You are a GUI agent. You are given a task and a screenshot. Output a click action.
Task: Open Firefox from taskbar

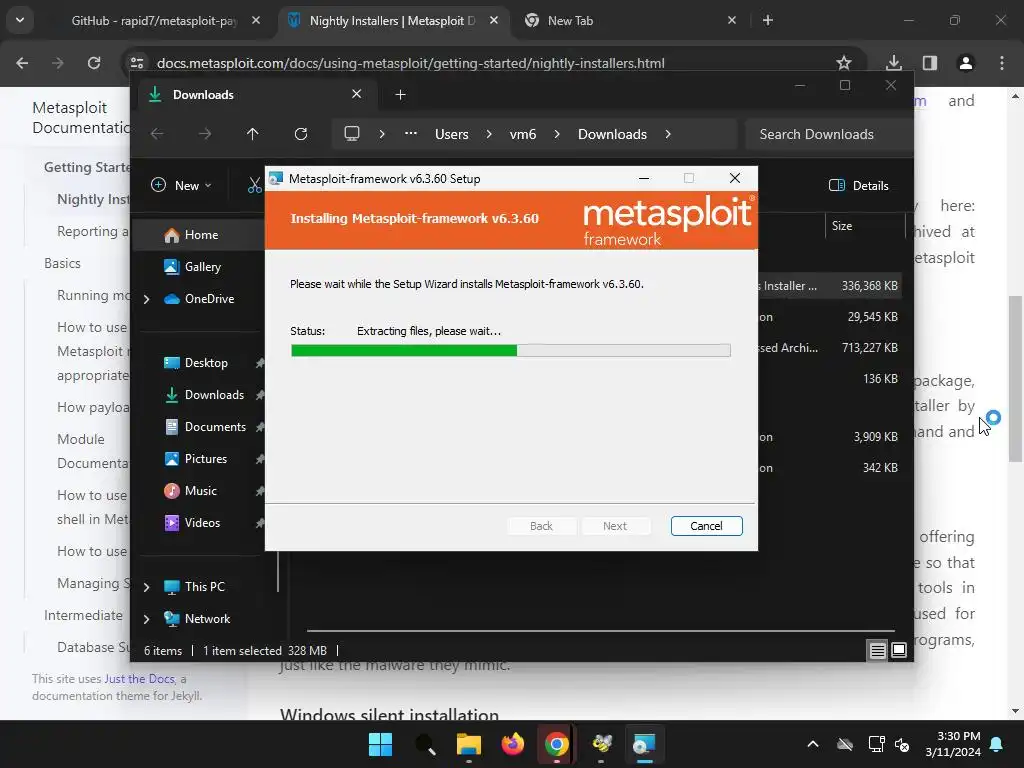(513, 744)
